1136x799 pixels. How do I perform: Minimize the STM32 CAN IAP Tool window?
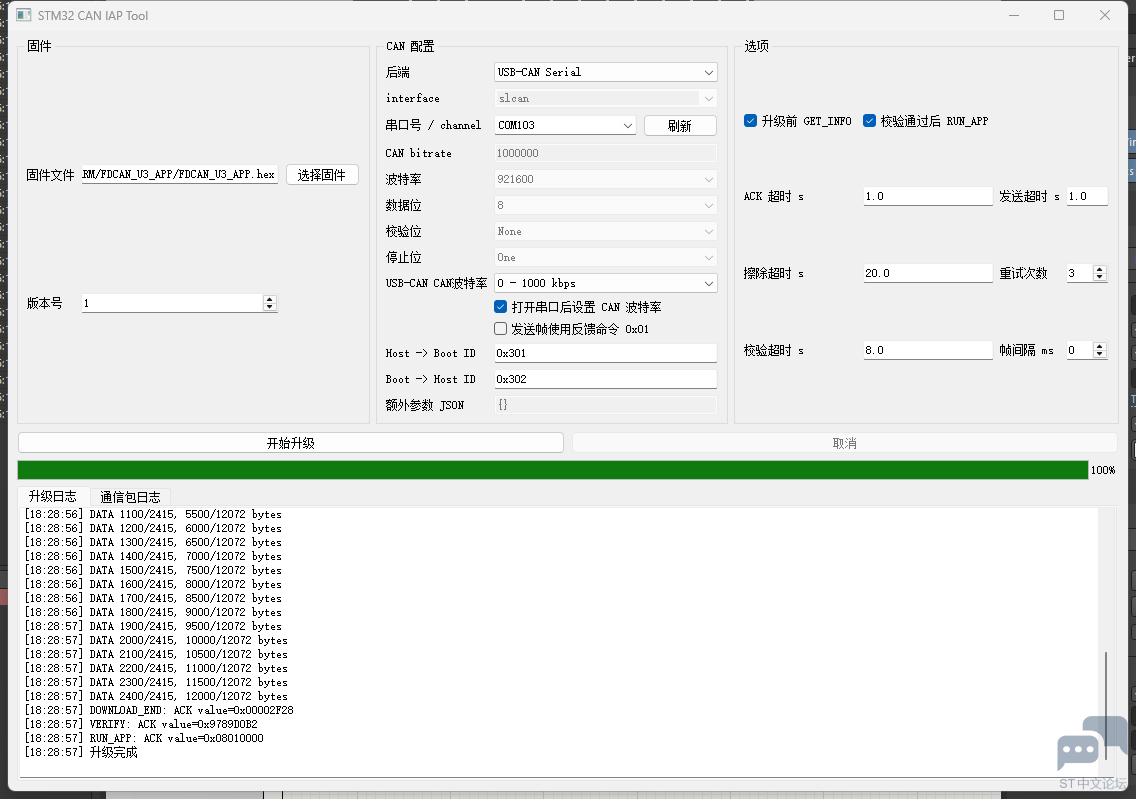tap(1014, 15)
